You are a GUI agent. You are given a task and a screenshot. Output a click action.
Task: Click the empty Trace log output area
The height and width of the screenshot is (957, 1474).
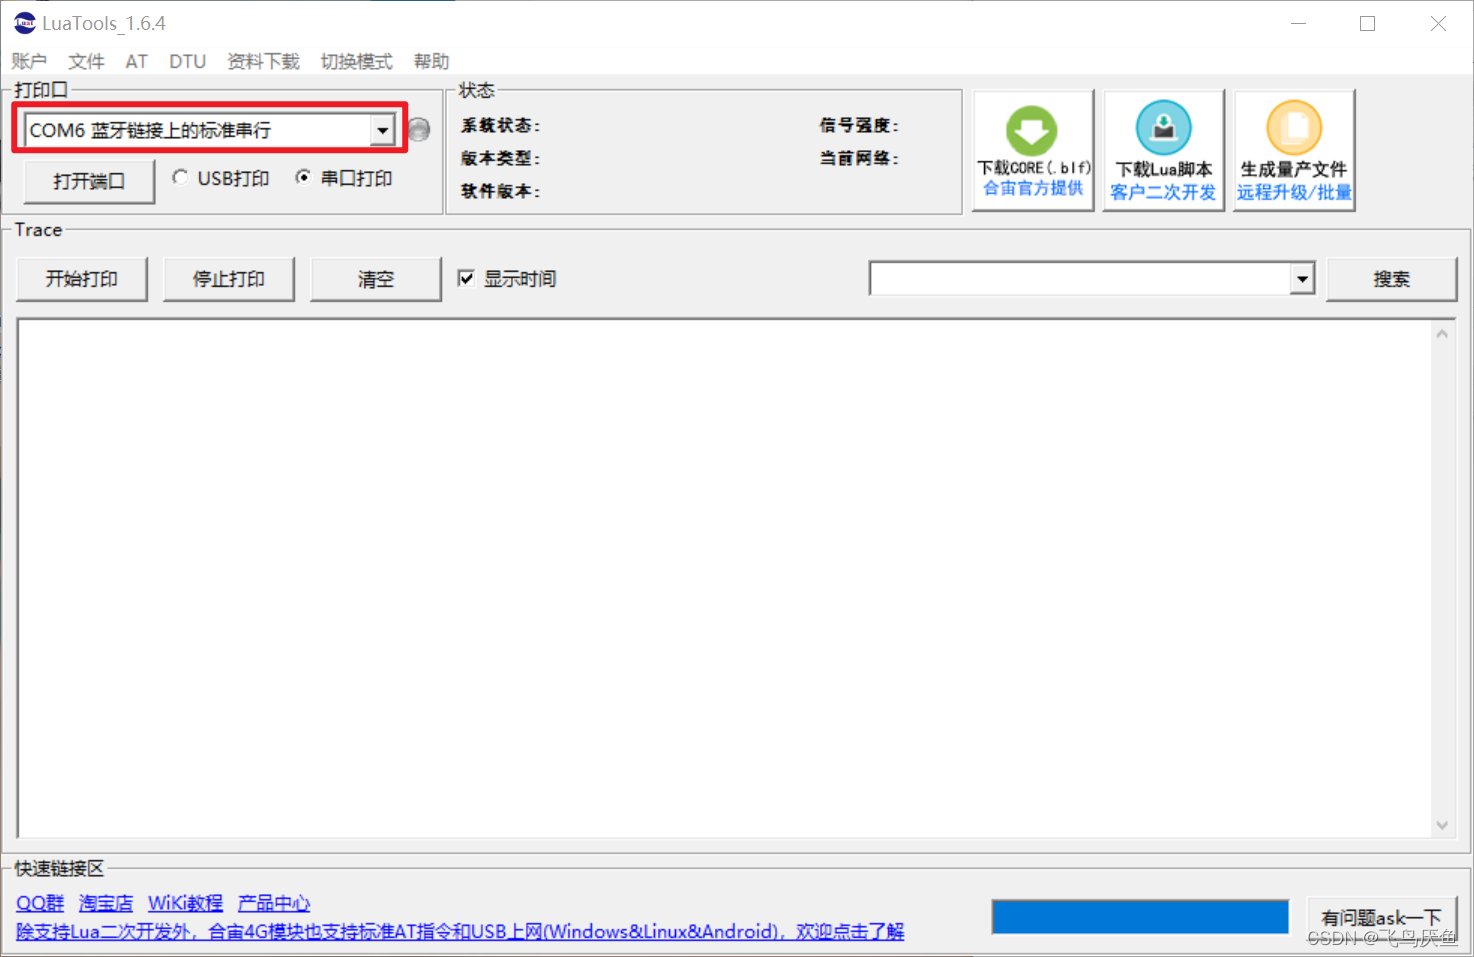click(725, 578)
